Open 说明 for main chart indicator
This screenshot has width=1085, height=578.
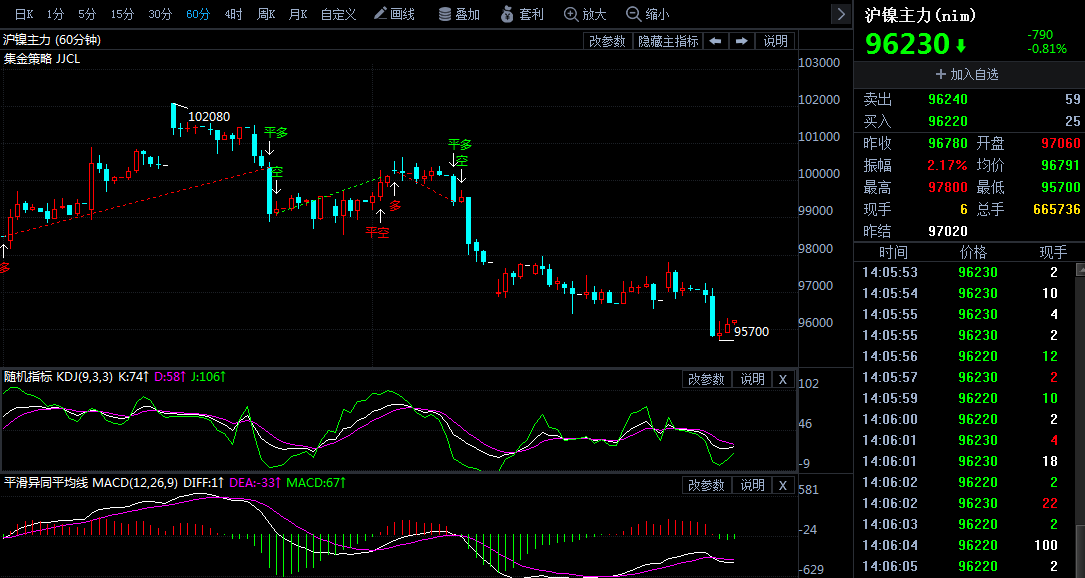coord(776,41)
